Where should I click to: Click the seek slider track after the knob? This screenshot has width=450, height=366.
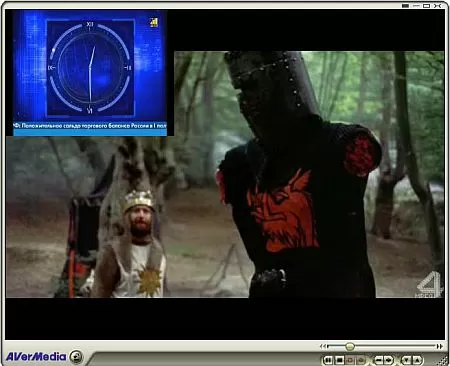point(395,347)
